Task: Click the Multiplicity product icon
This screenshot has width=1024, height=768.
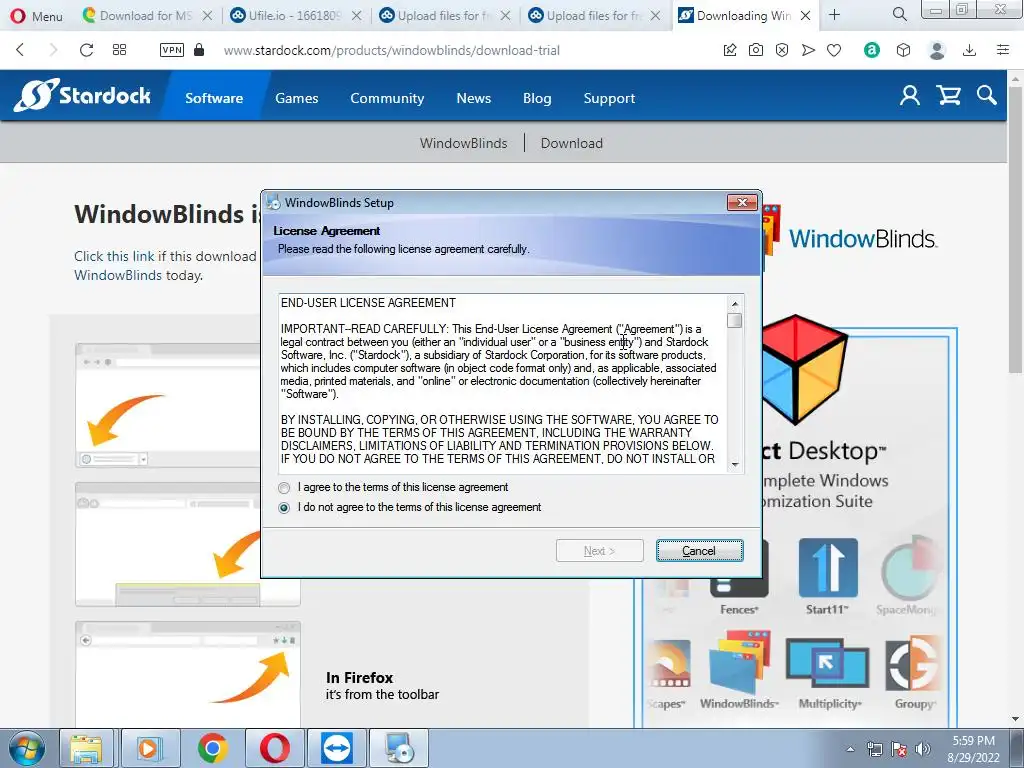Action: [x=827, y=666]
